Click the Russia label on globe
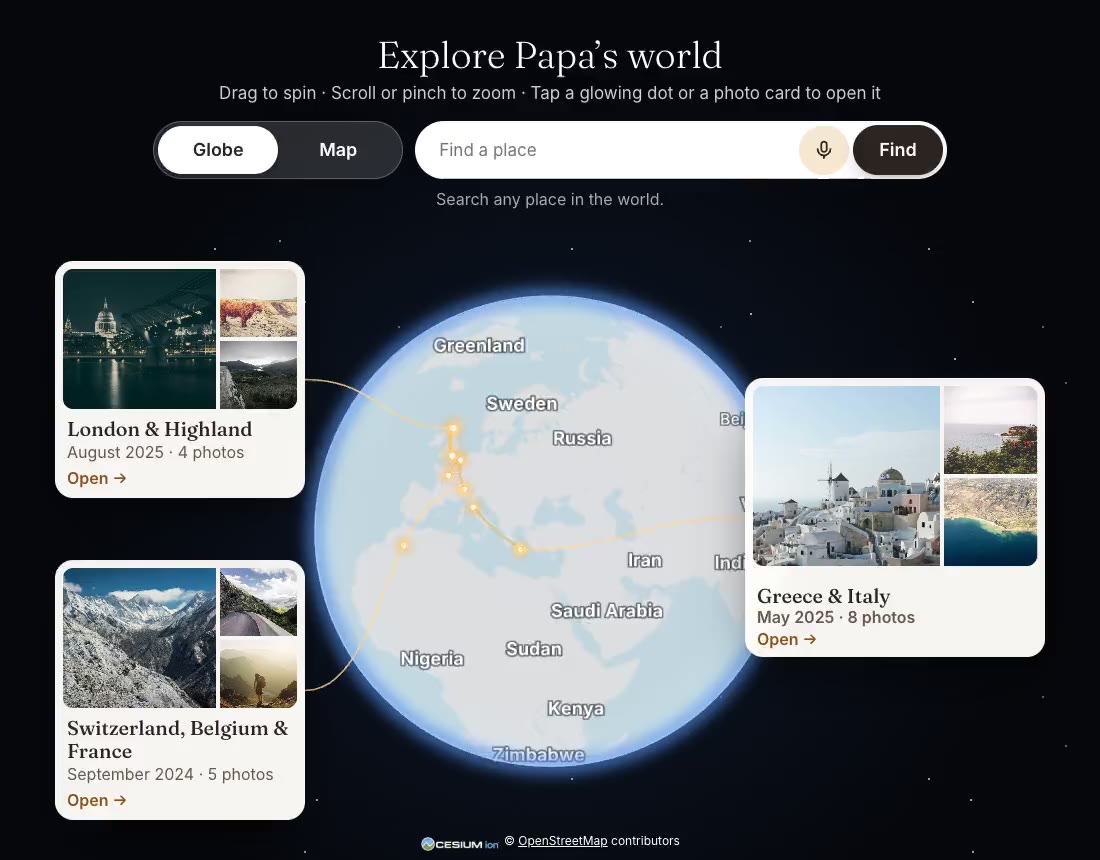Screen dimensions: 1100x860 582,438
